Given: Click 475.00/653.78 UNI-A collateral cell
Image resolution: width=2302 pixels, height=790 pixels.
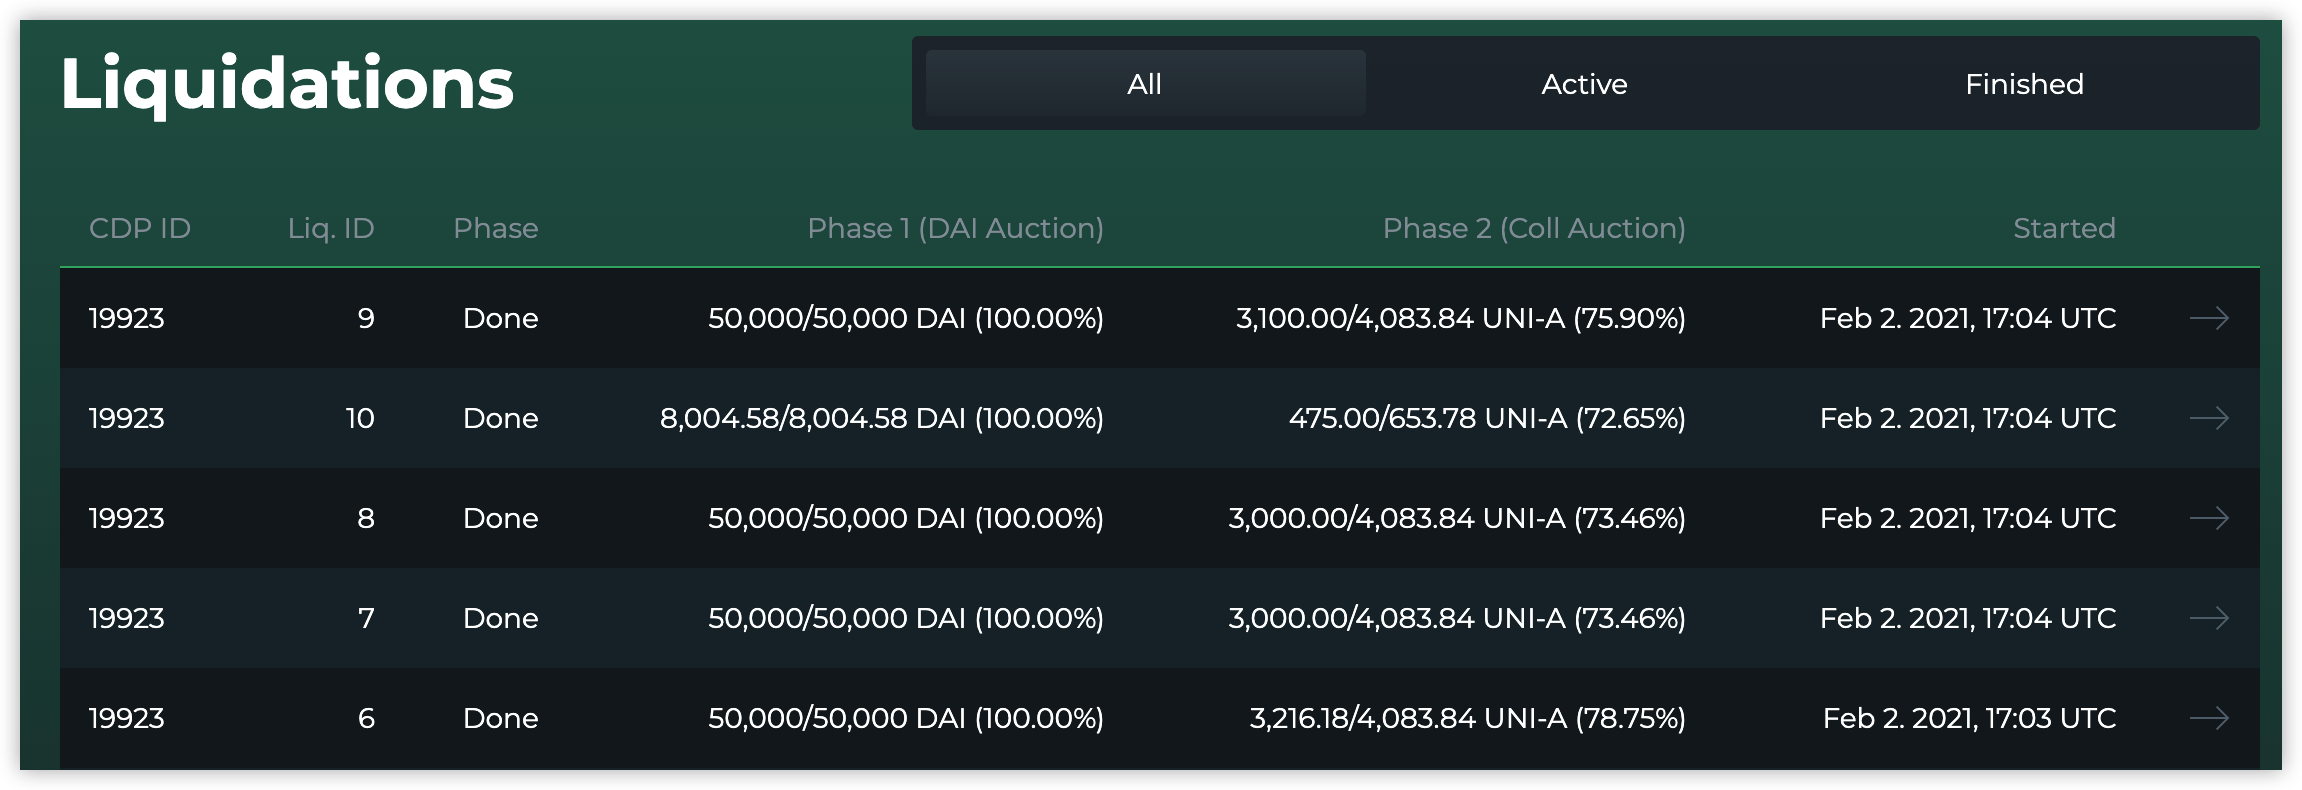Looking at the screenshot, I should click(x=1487, y=418).
